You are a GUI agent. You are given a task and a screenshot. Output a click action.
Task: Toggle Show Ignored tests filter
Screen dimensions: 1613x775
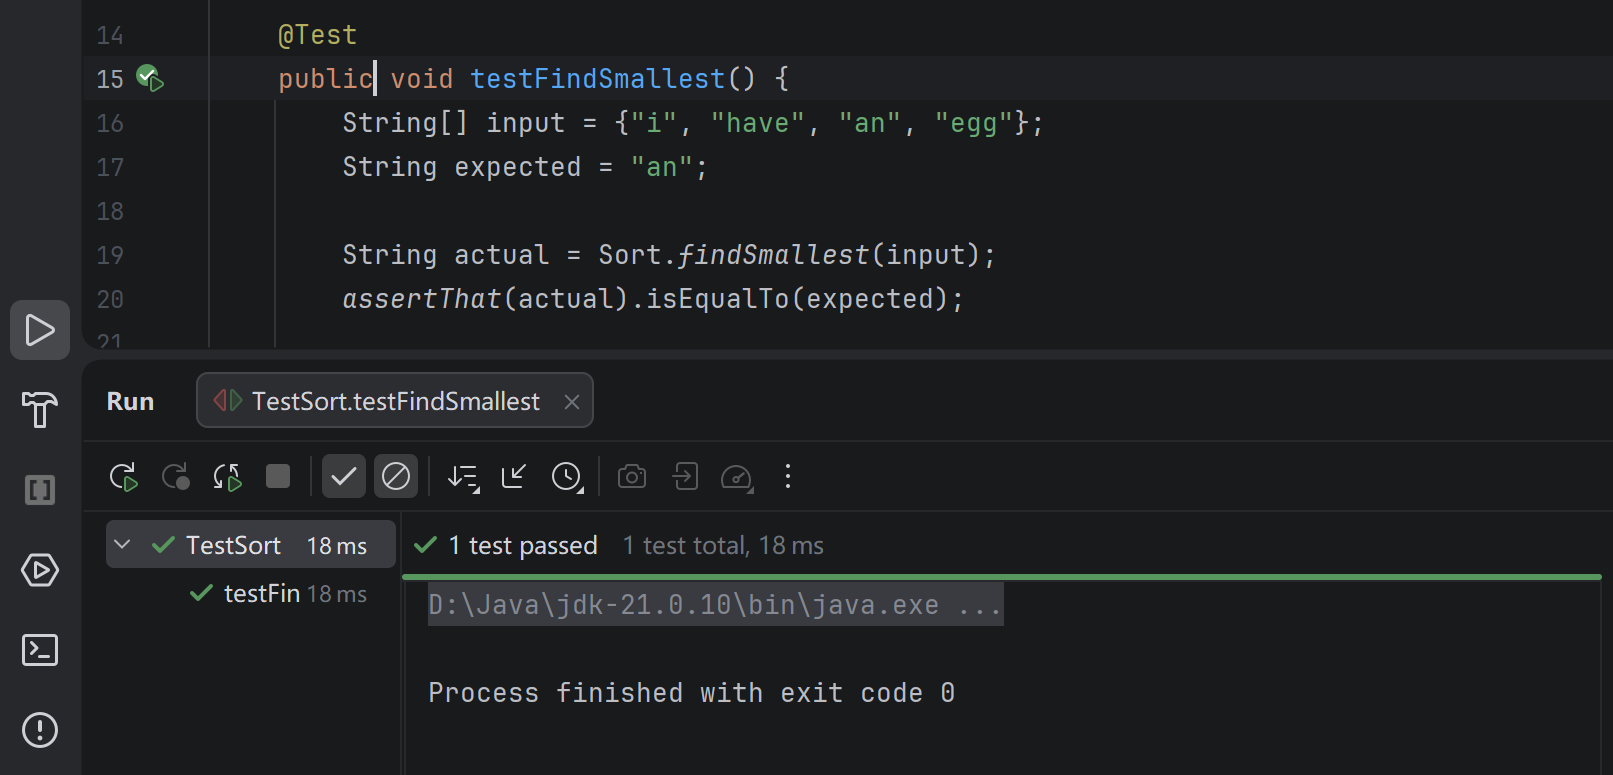(x=396, y=476)
